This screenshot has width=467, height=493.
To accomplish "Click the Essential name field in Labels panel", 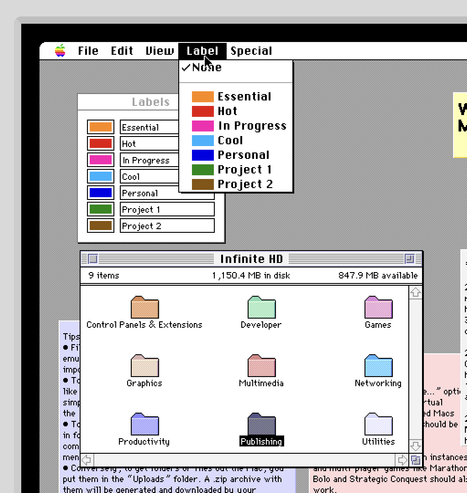I will pyautogui.click(x=149, y=127).
